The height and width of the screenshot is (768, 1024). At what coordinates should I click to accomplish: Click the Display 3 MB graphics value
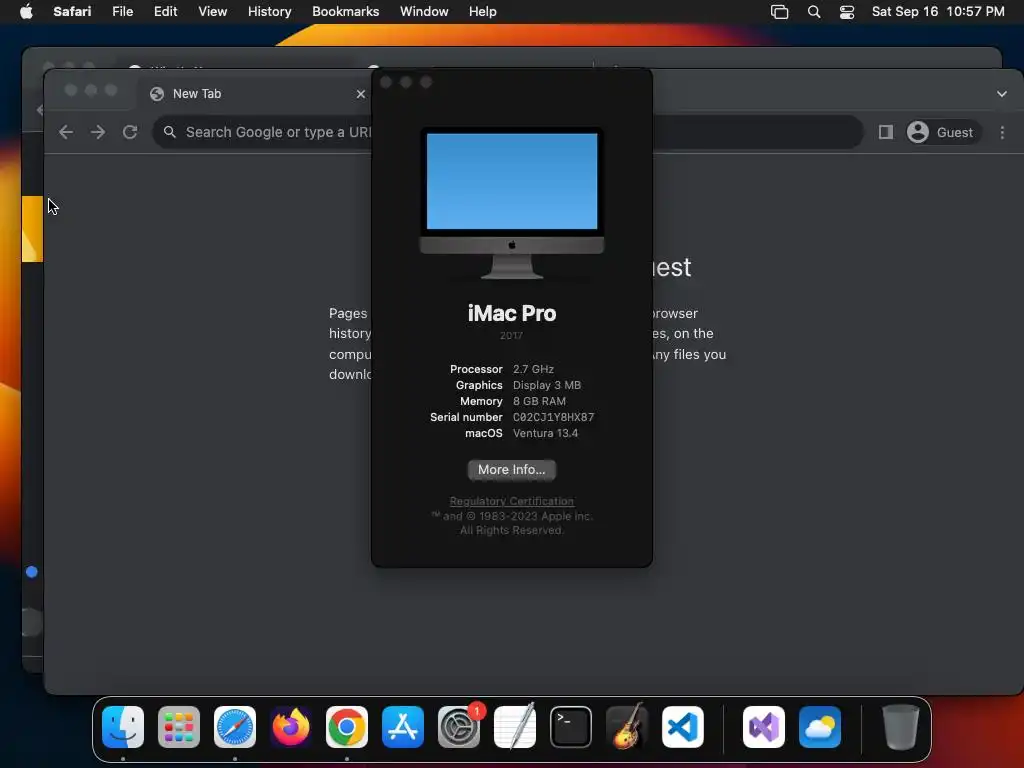(x=547, y=385)
